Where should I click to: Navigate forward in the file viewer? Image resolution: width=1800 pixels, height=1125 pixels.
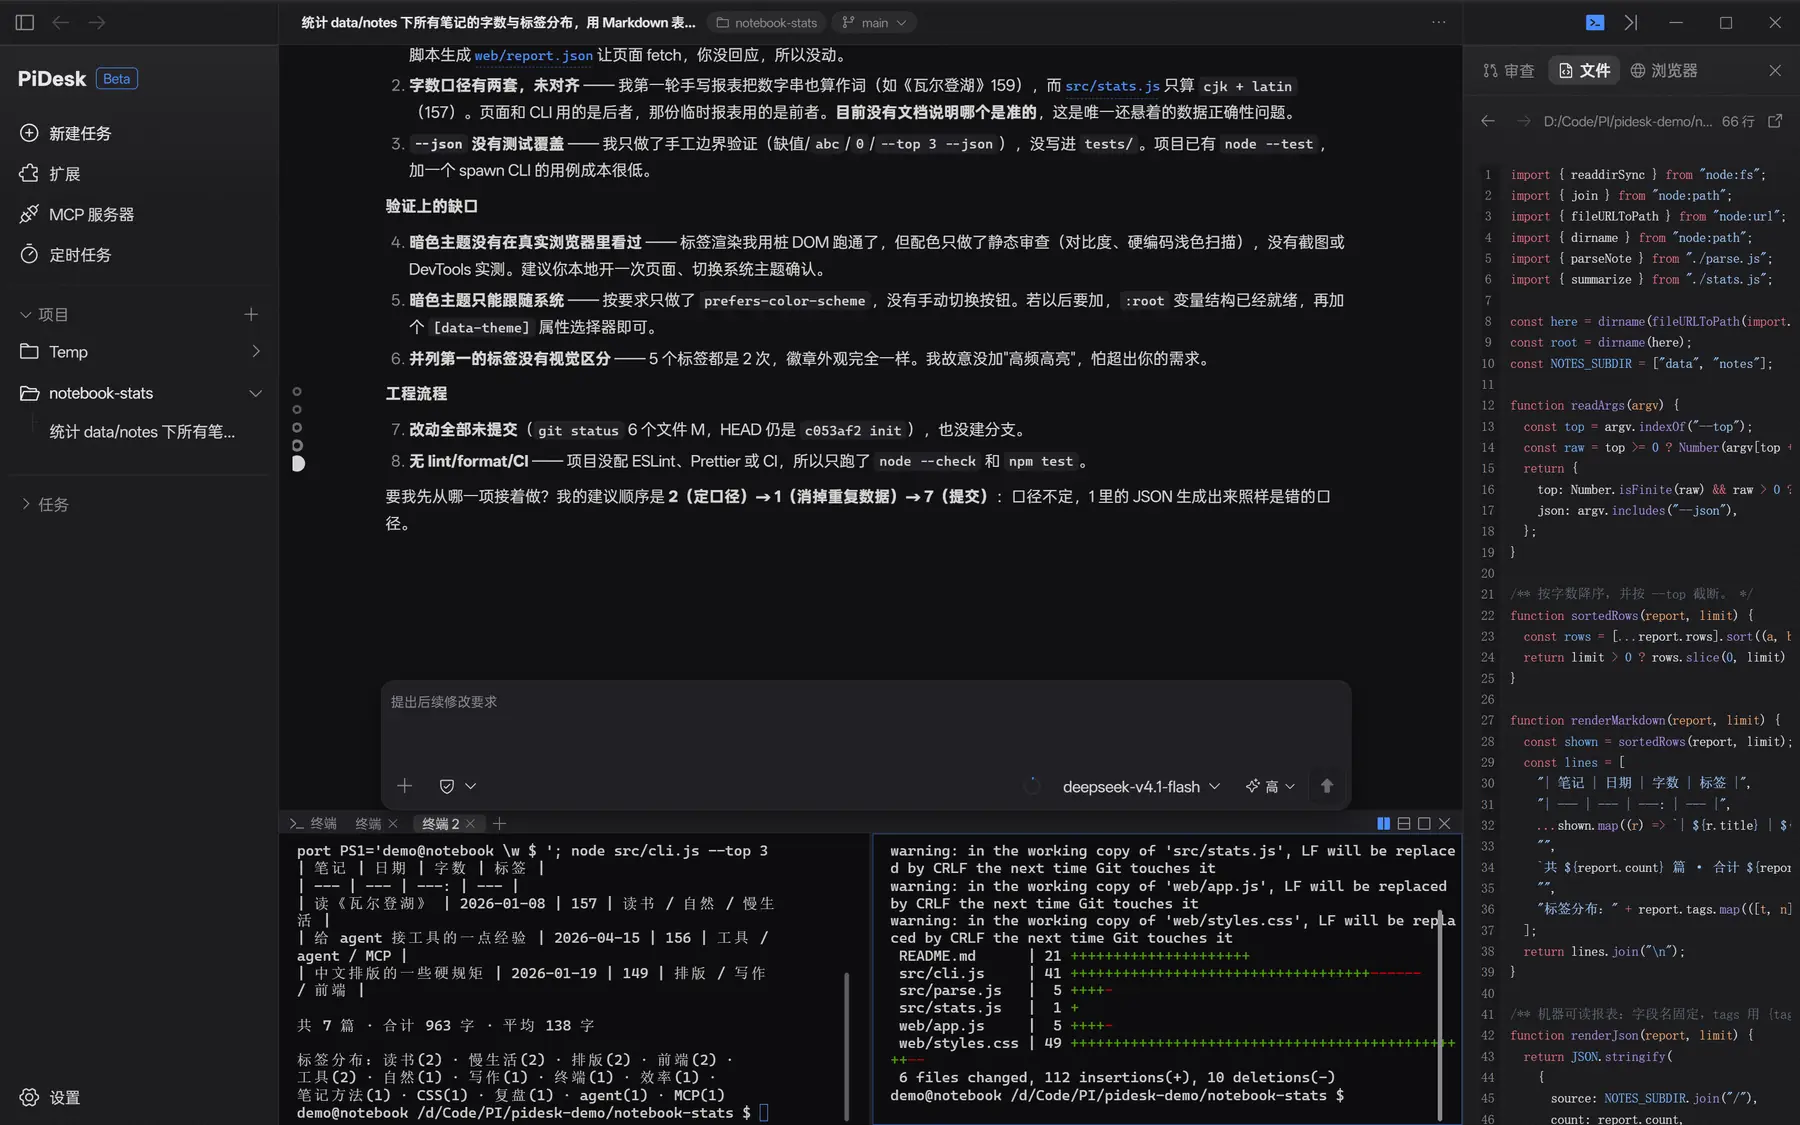pos(1524,121)
